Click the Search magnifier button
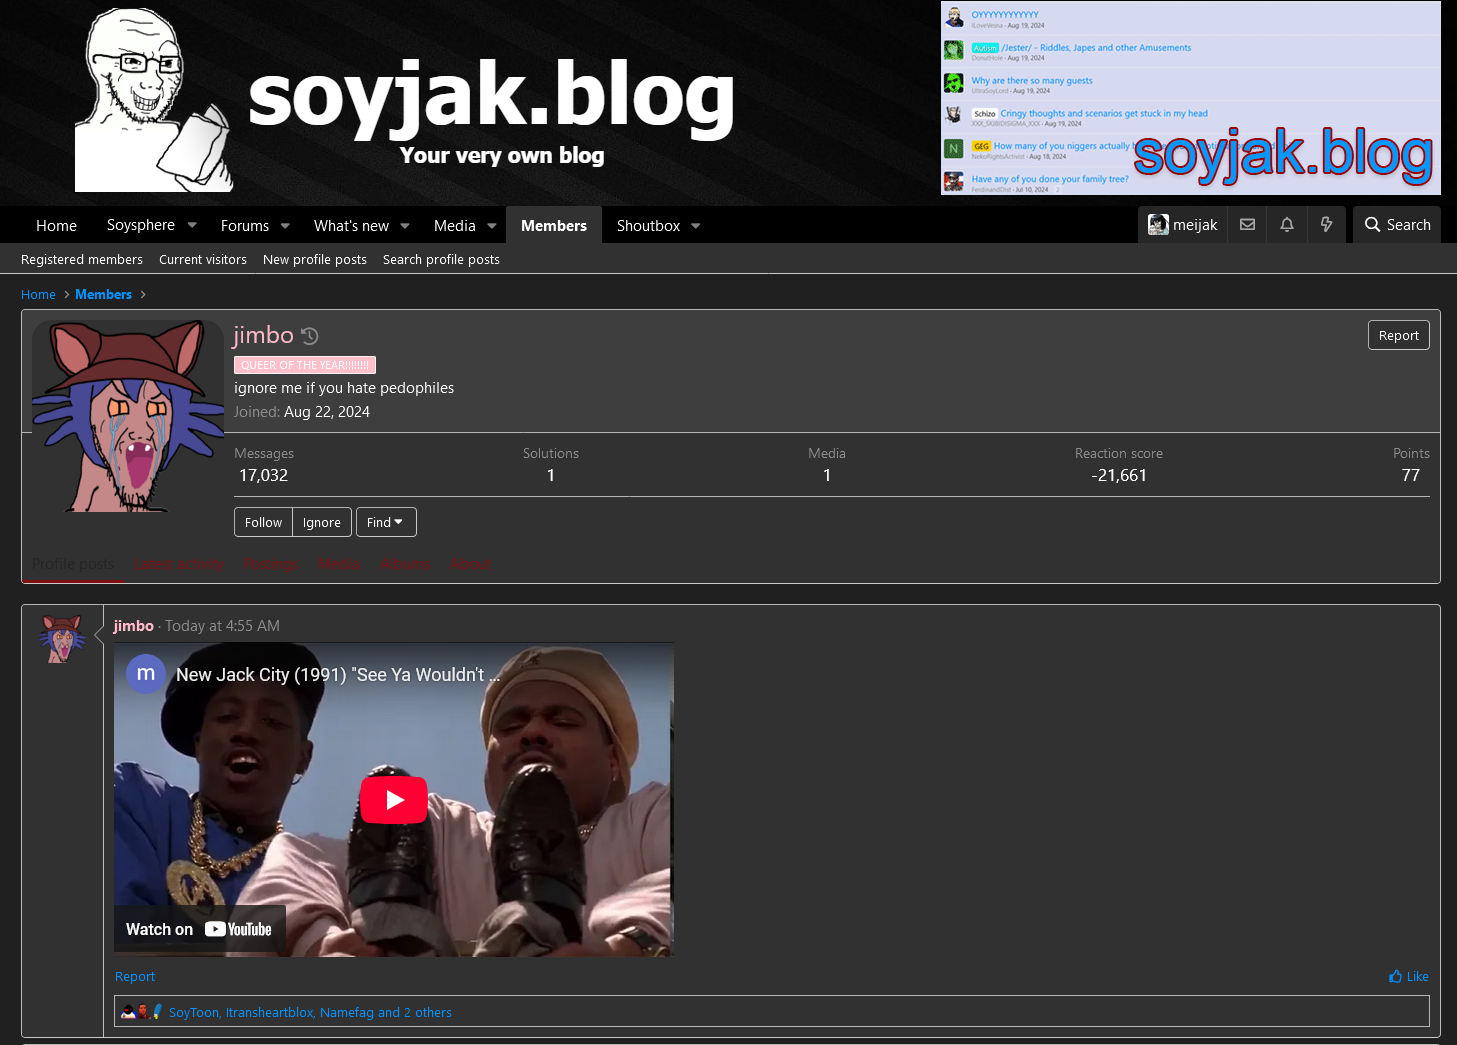1457x1045 pixels. 1397,225
